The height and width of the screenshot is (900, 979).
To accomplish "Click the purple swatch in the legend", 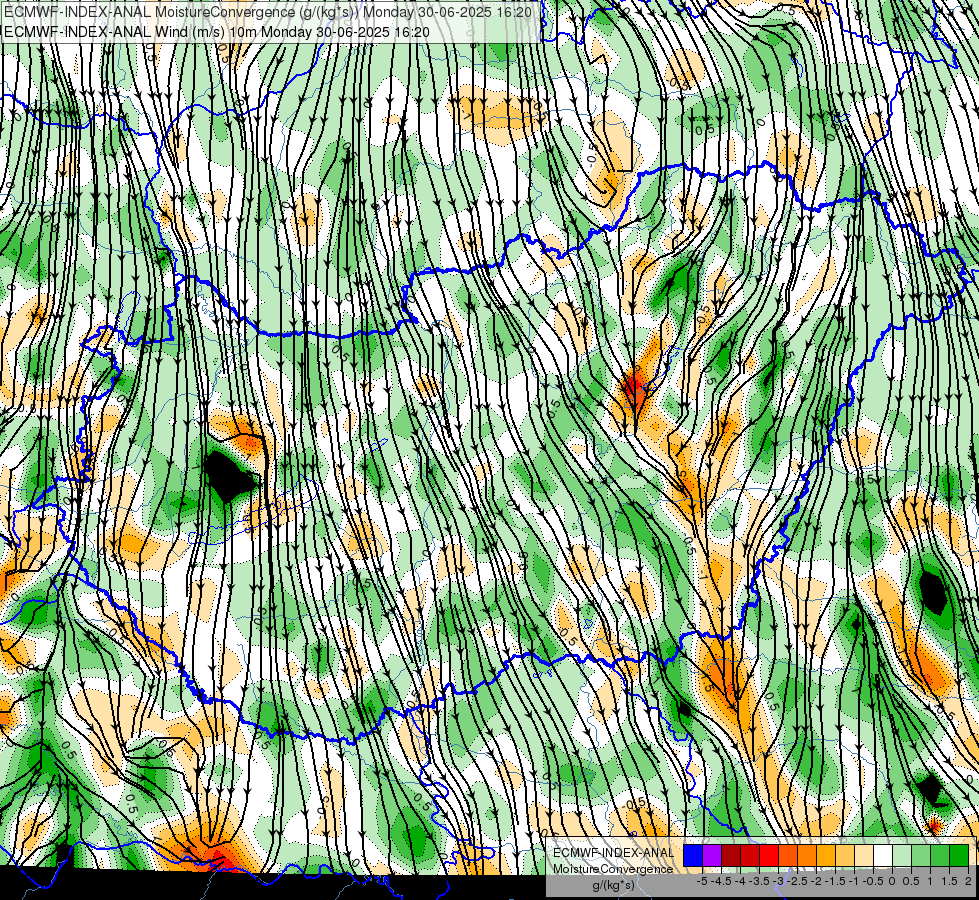I will tap(712, 855).
